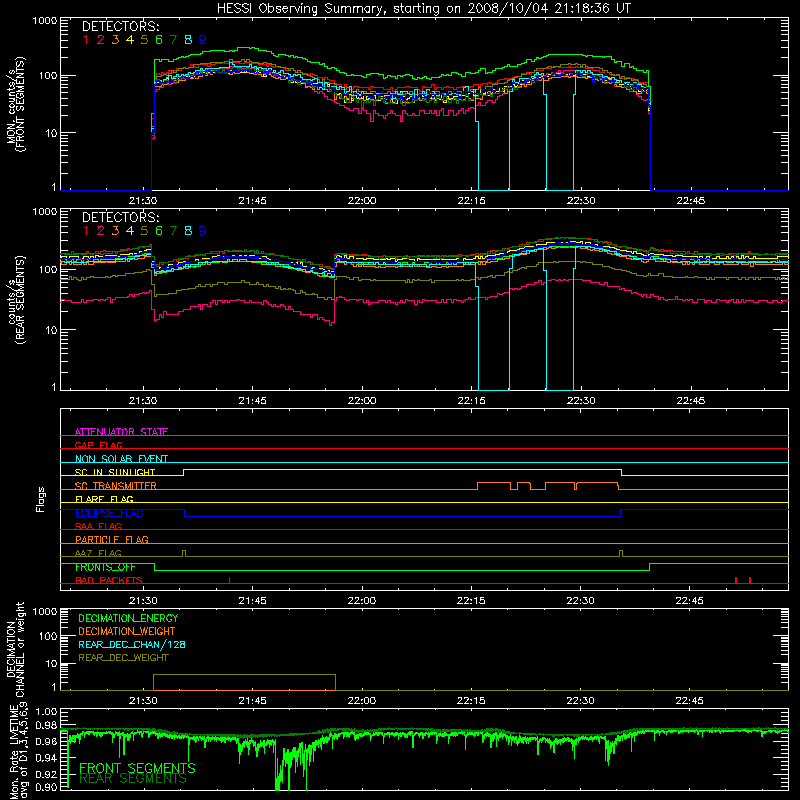
Task: Select yellow detector 4 in front segments legend
Action: tap(130, 40)
